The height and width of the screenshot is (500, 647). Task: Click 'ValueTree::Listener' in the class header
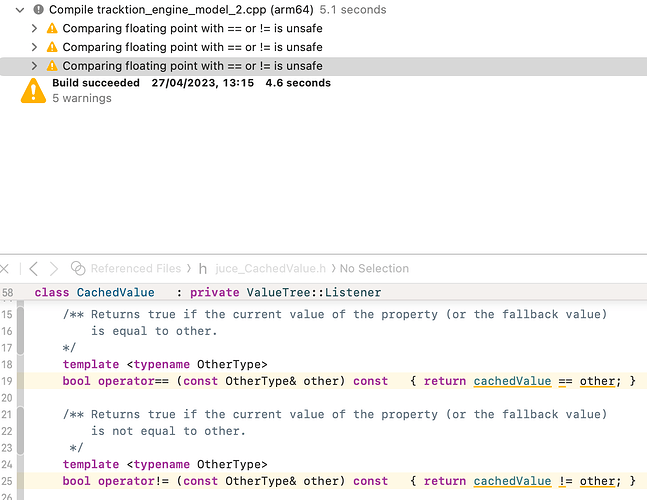[314, 292]
